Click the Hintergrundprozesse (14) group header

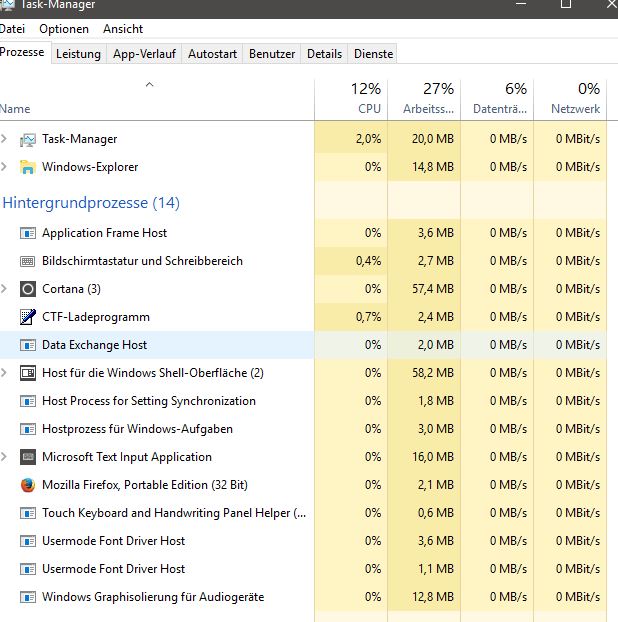pos(91,203)
